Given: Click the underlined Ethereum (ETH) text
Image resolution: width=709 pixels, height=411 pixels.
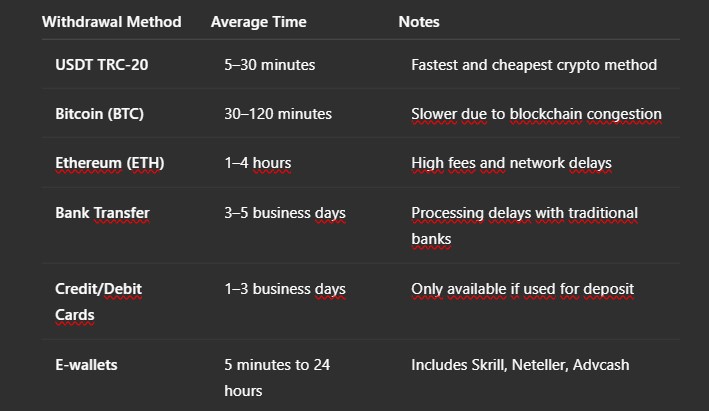Looking at the screenshot, I should tap(109, 163).
